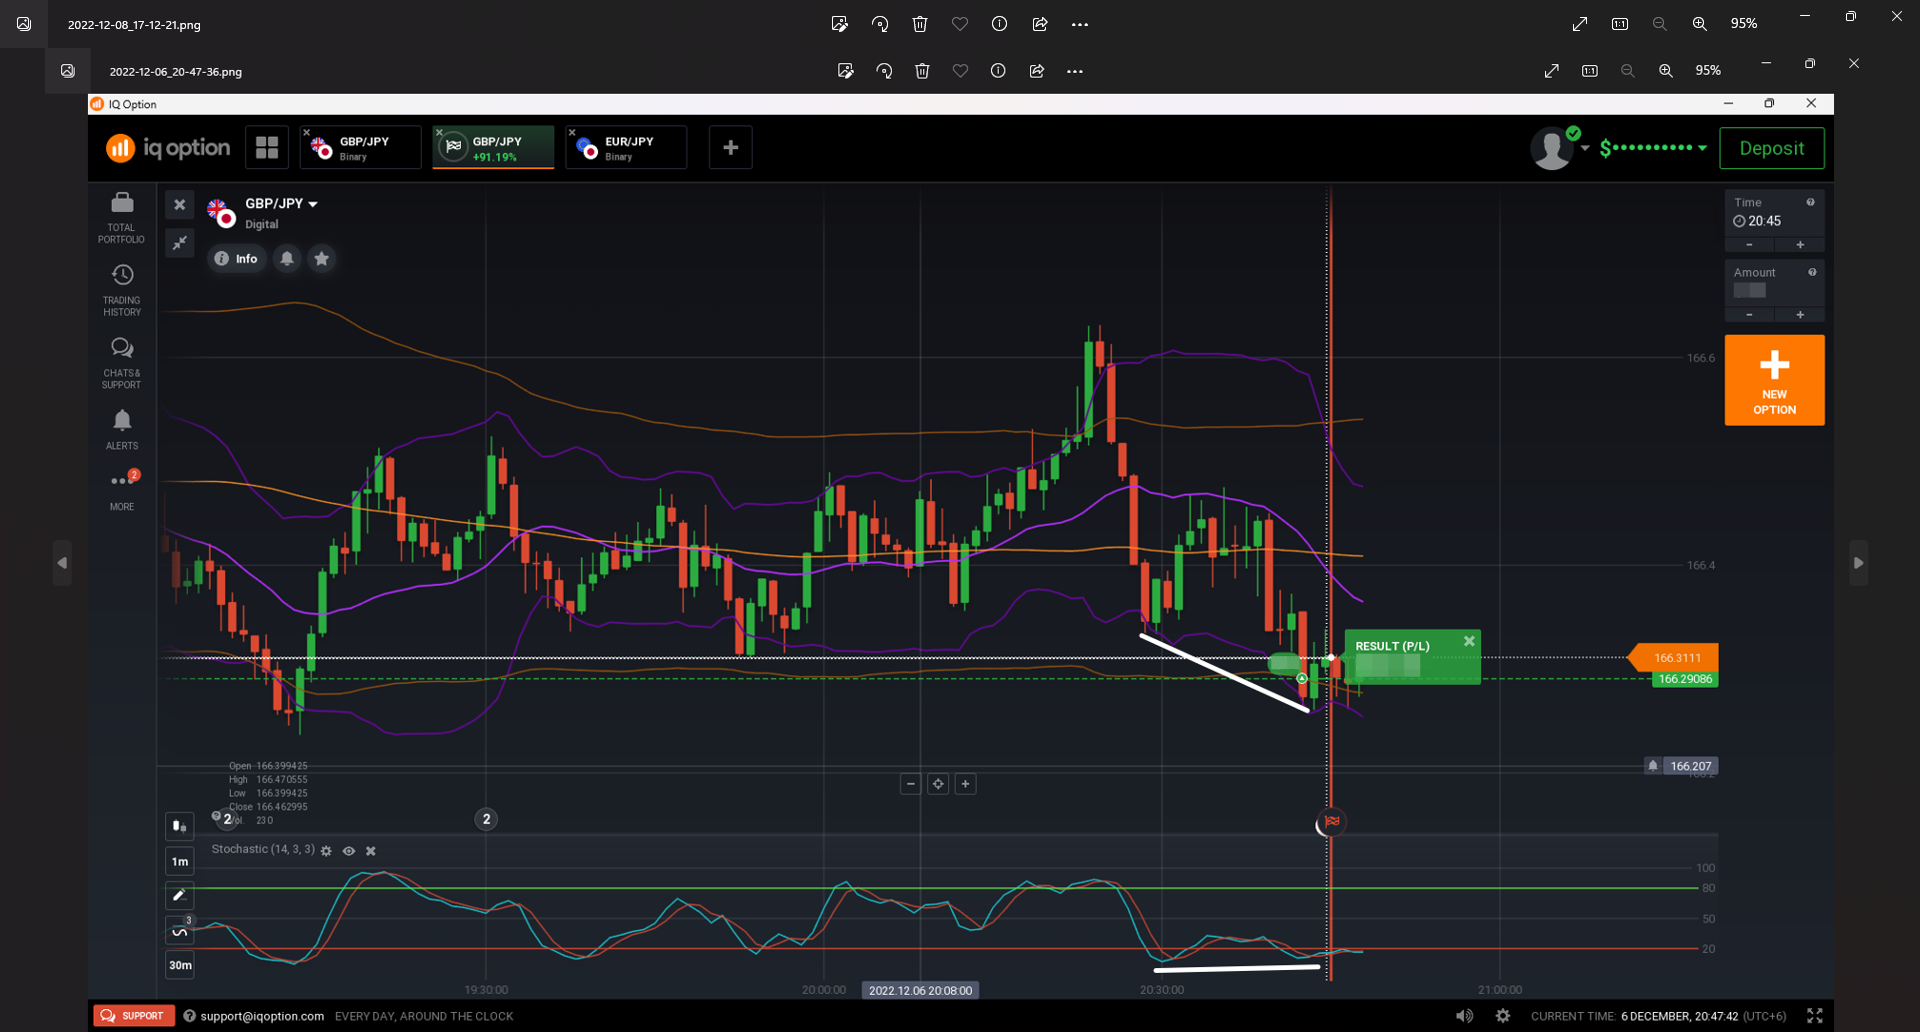The width and height of the screenshot is (1920, 1032).
Task: Add a new asset tab
Action: (x=731, y=147)
